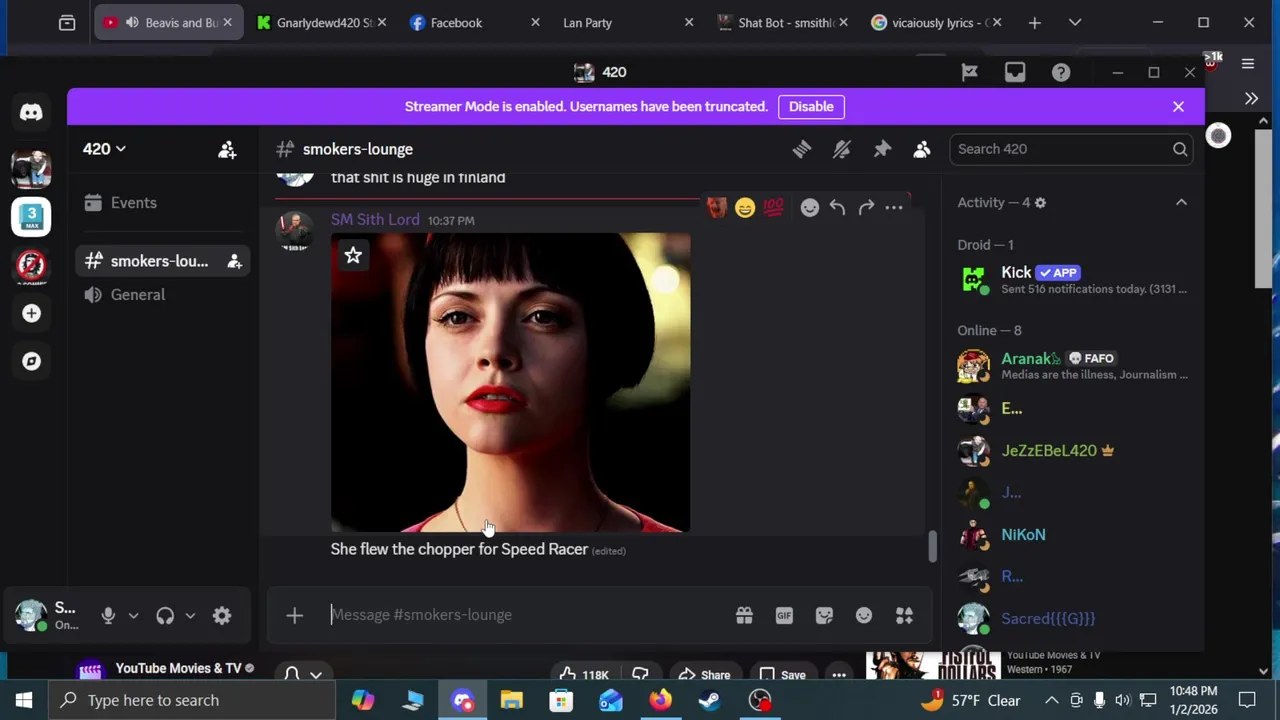Screen dimensions: 1280x720
Task: Open User Settings gear
Action: 222,616
